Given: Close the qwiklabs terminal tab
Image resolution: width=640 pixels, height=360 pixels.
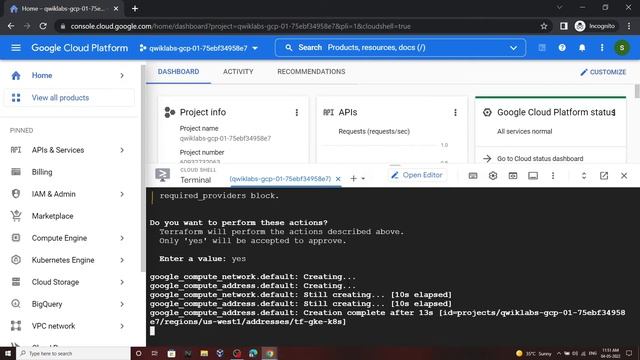Looking at the screenshot, I should point(338,179).
